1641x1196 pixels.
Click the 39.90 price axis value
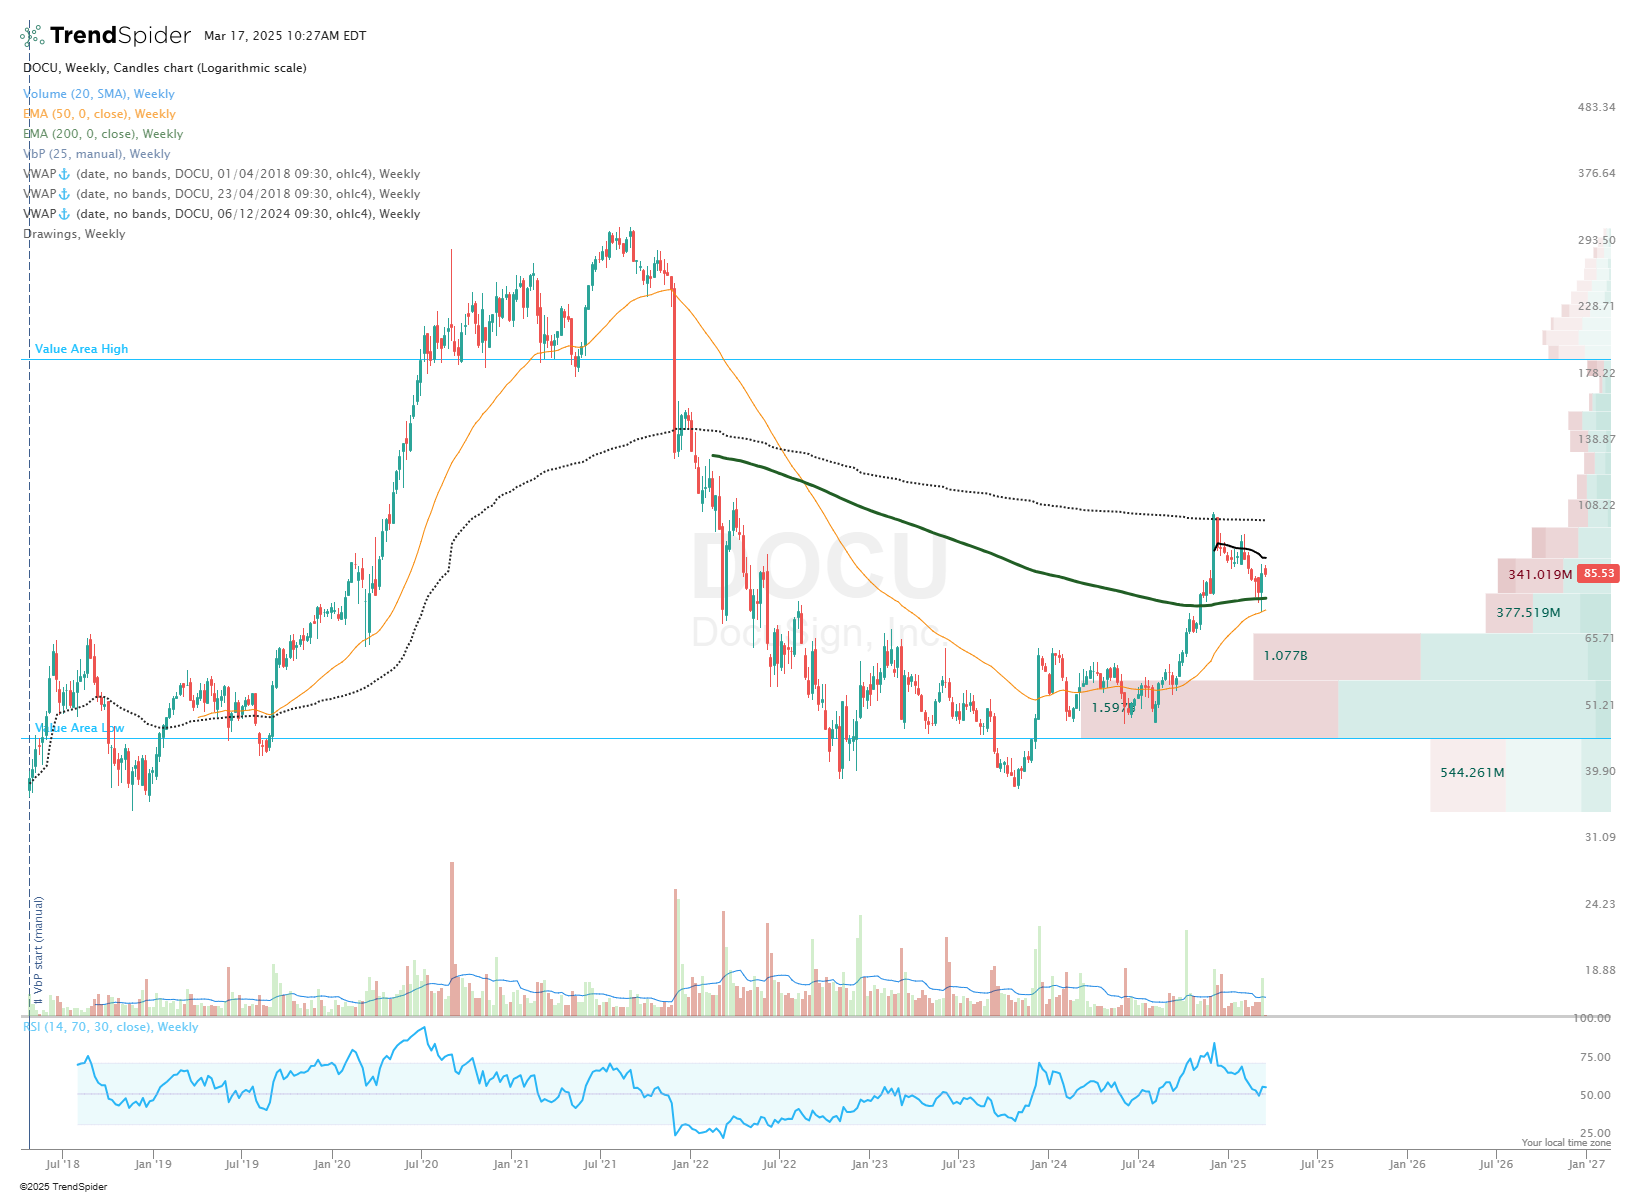pos(1599,771)
